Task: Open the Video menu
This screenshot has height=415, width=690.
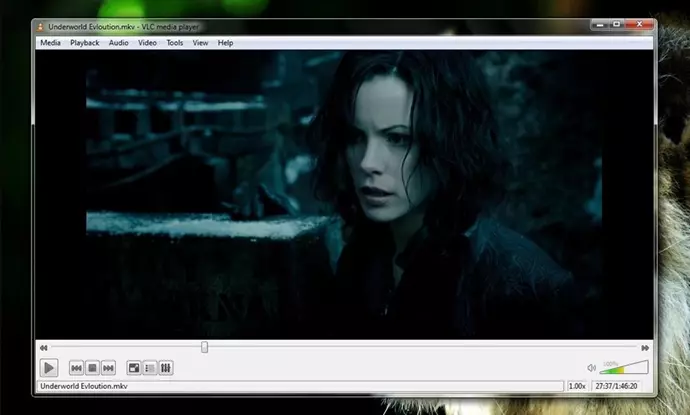Action: (147, 43)
